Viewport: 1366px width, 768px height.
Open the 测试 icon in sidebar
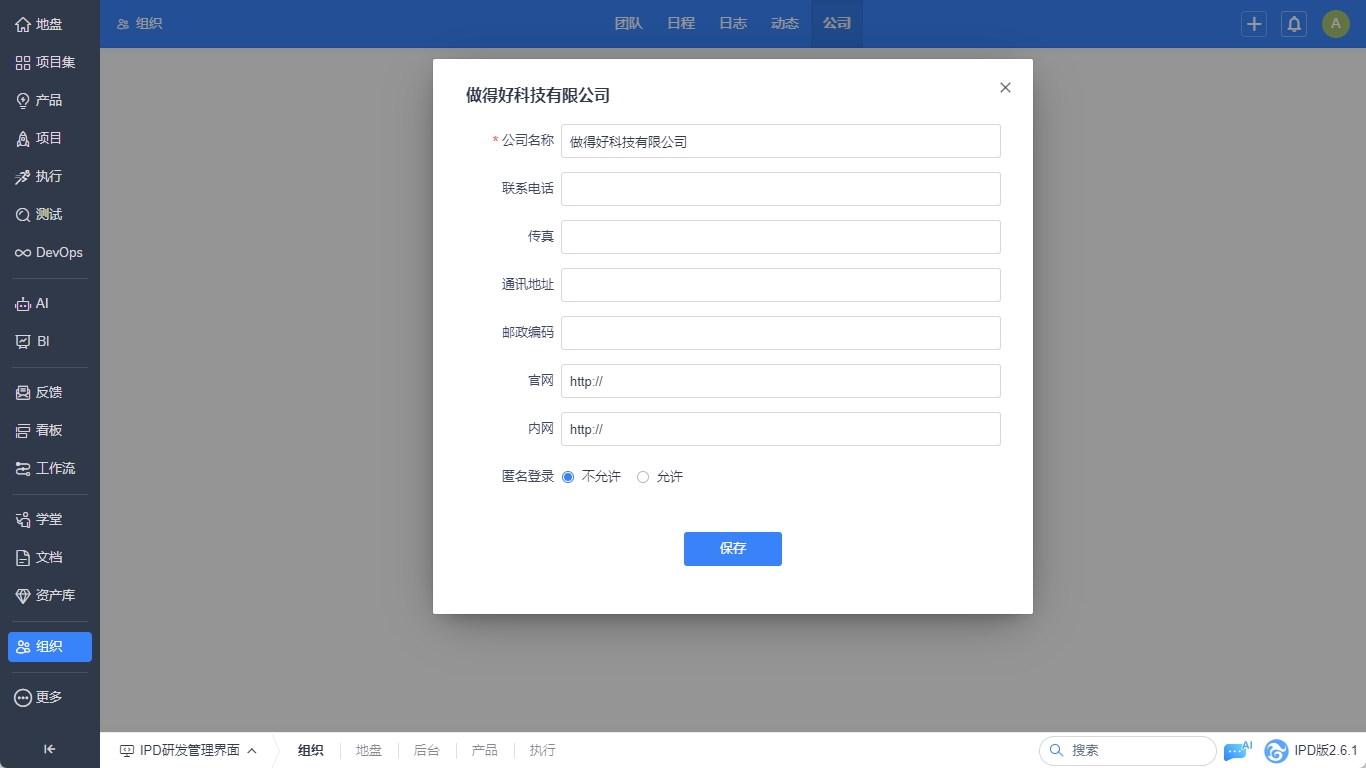pyautogui.click(x=23, y=214)
